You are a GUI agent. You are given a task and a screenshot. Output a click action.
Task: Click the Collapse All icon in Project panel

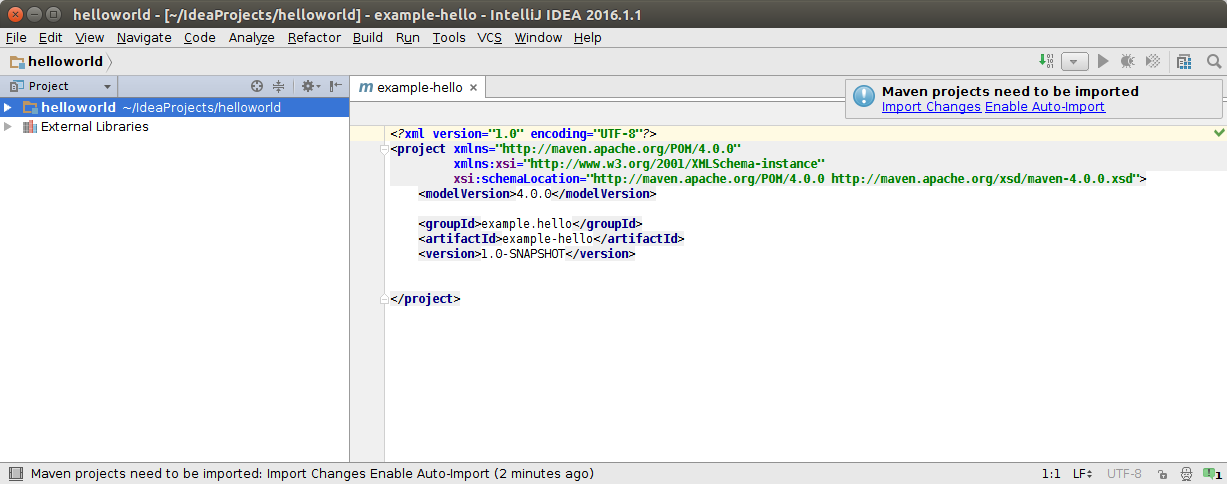pyautogui.click(x=279, y=87)
